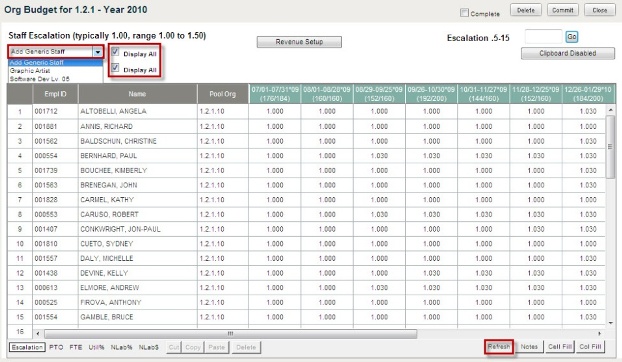
Task: Click the name DALY, MICHELLE
Action: [107, 259]
